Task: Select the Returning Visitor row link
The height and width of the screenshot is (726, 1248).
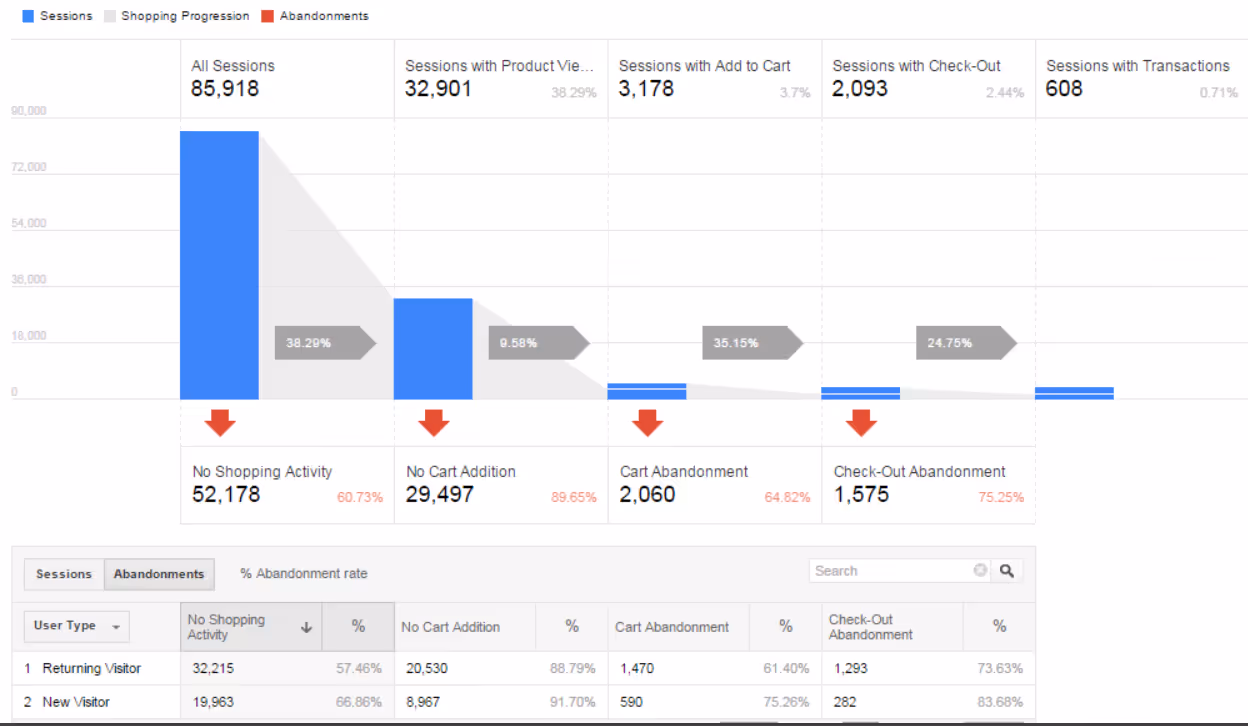Action: (94, 668)
